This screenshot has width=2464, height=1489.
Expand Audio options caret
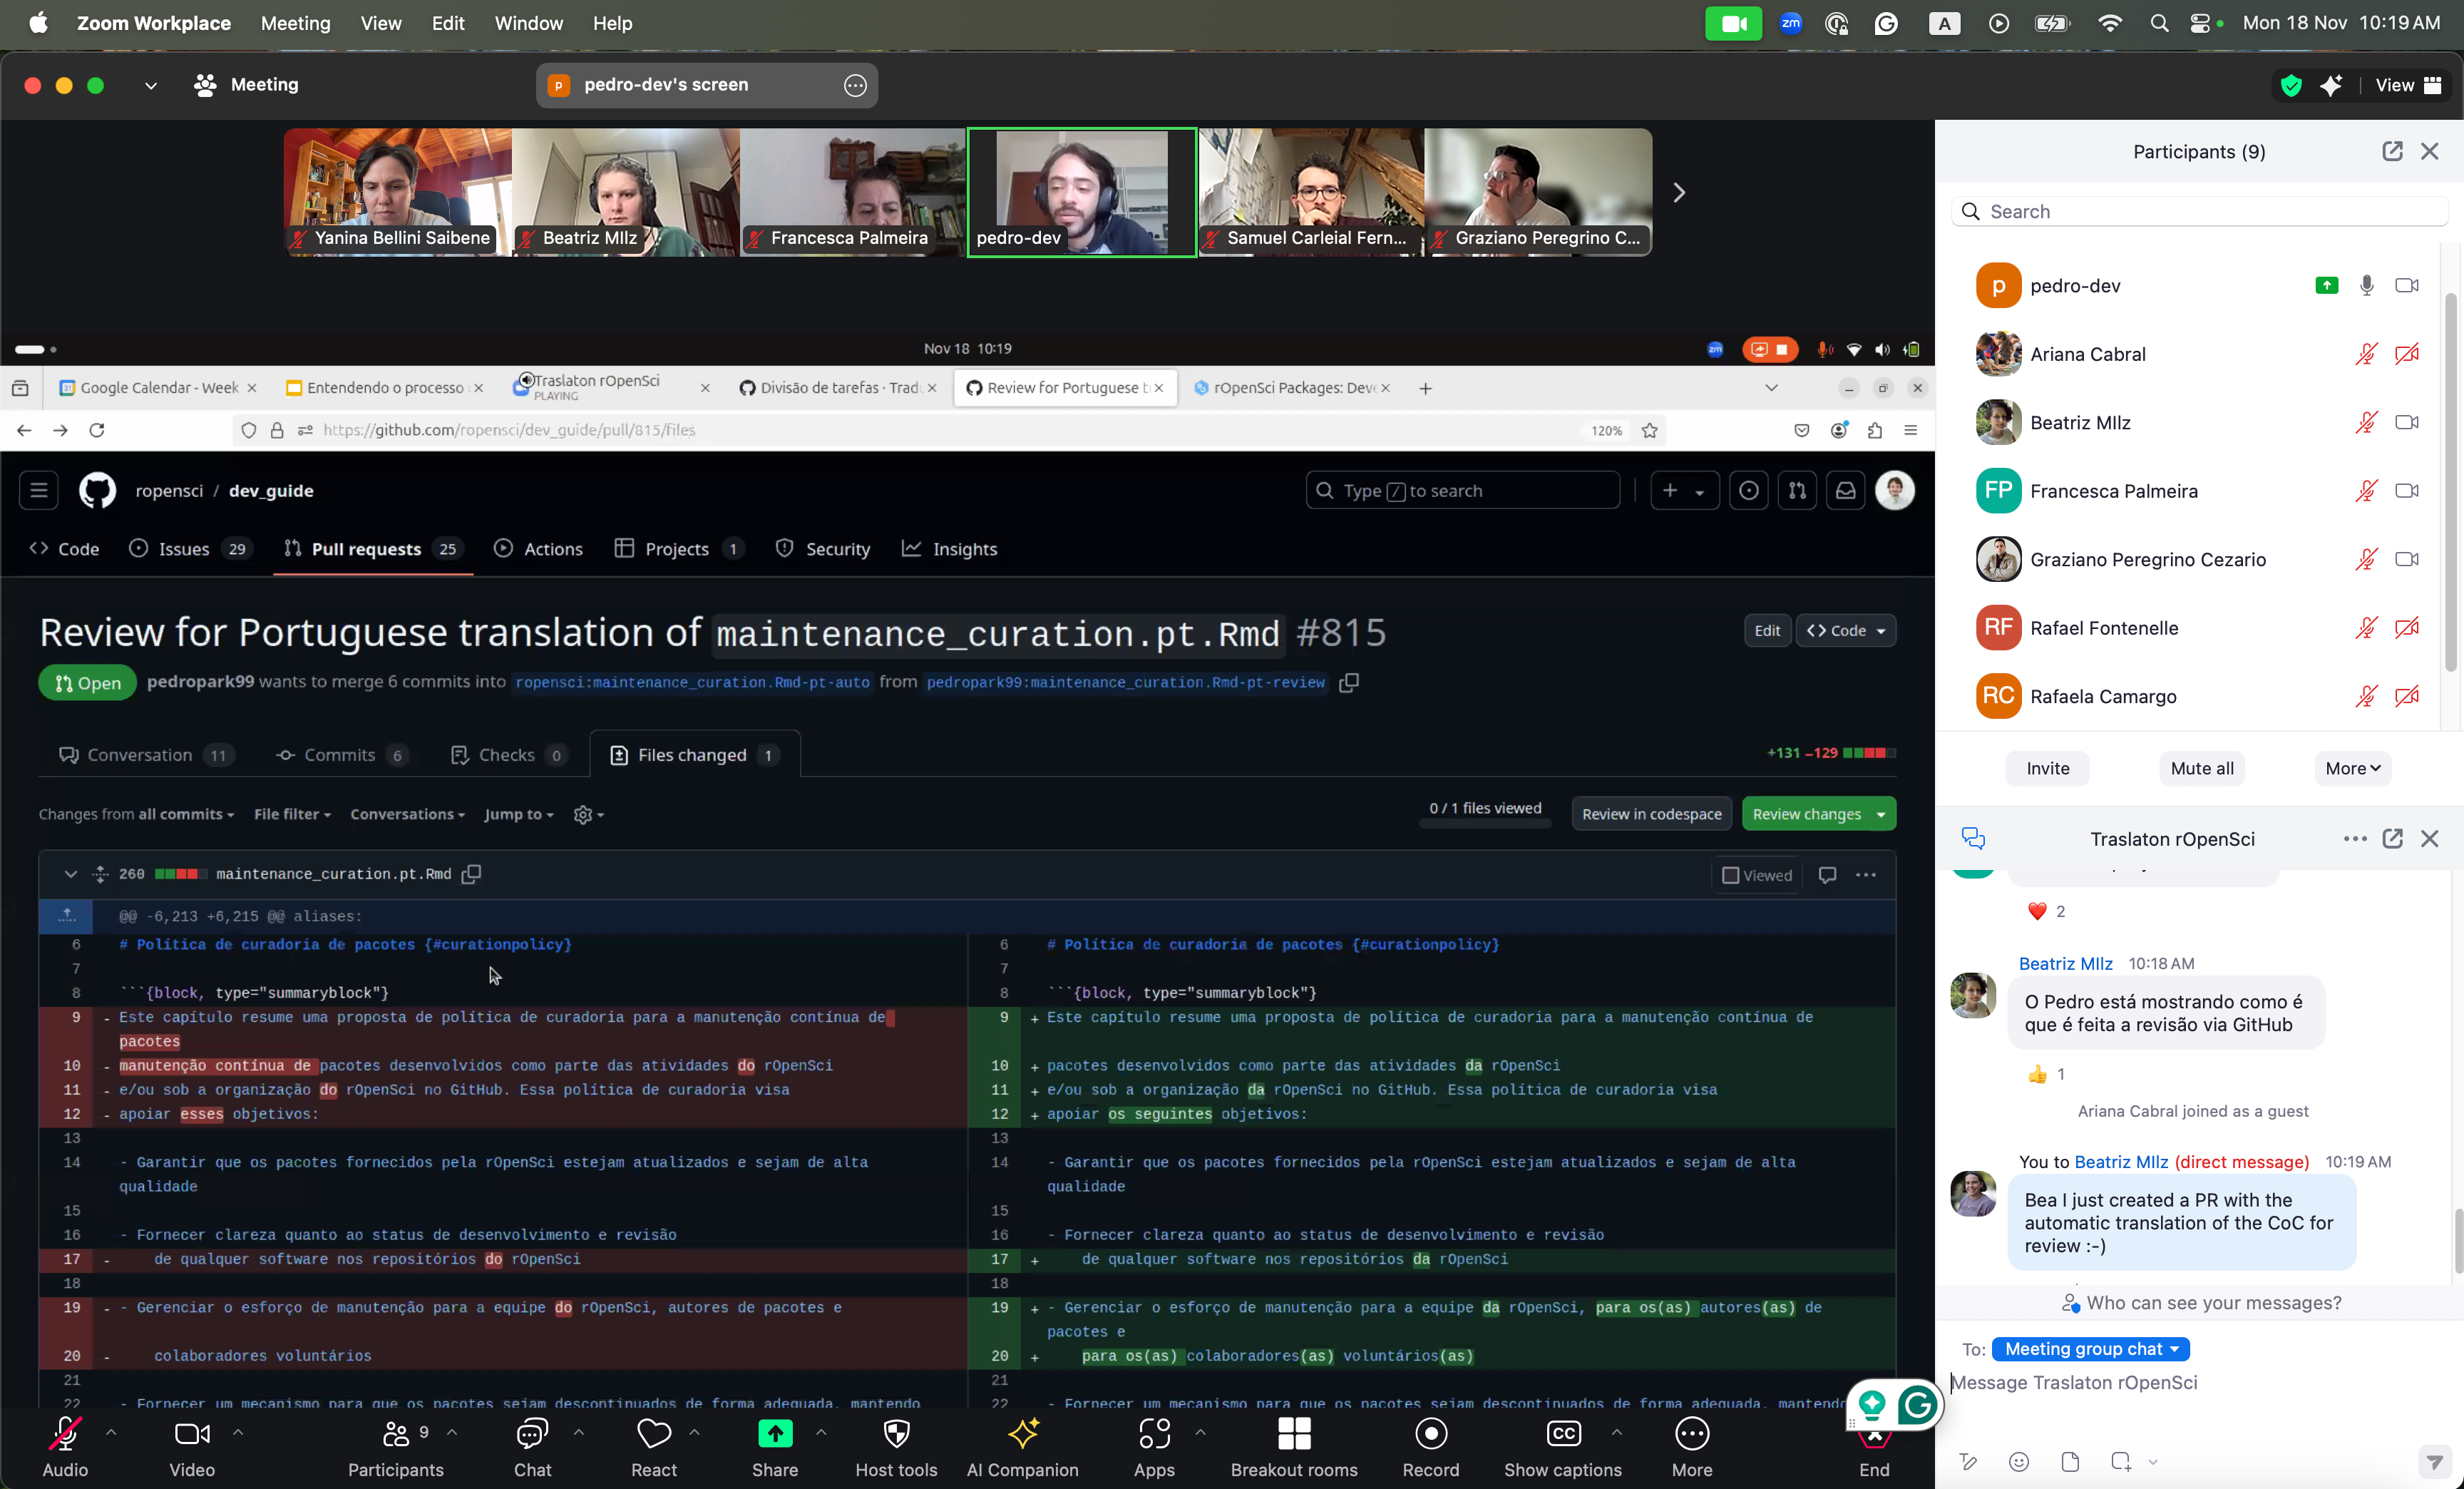[111, 1432]
